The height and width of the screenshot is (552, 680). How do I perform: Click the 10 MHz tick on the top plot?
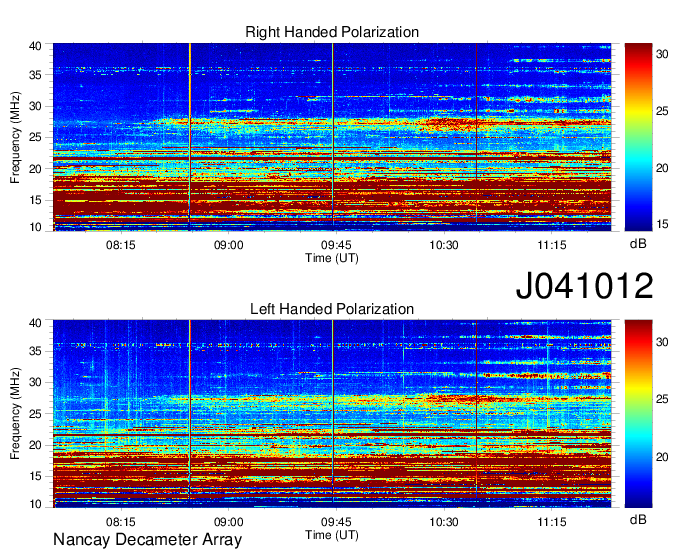coord(35,227)
